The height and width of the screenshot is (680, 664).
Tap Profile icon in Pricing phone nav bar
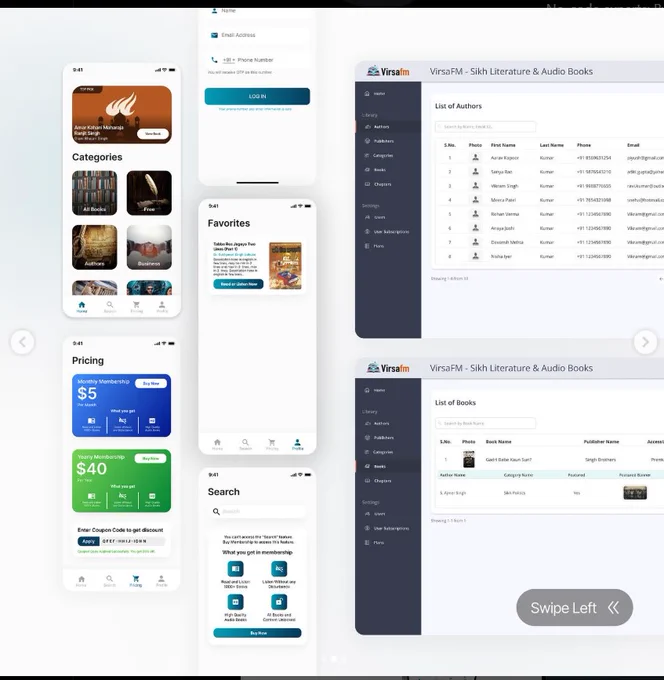click(161, 581)
